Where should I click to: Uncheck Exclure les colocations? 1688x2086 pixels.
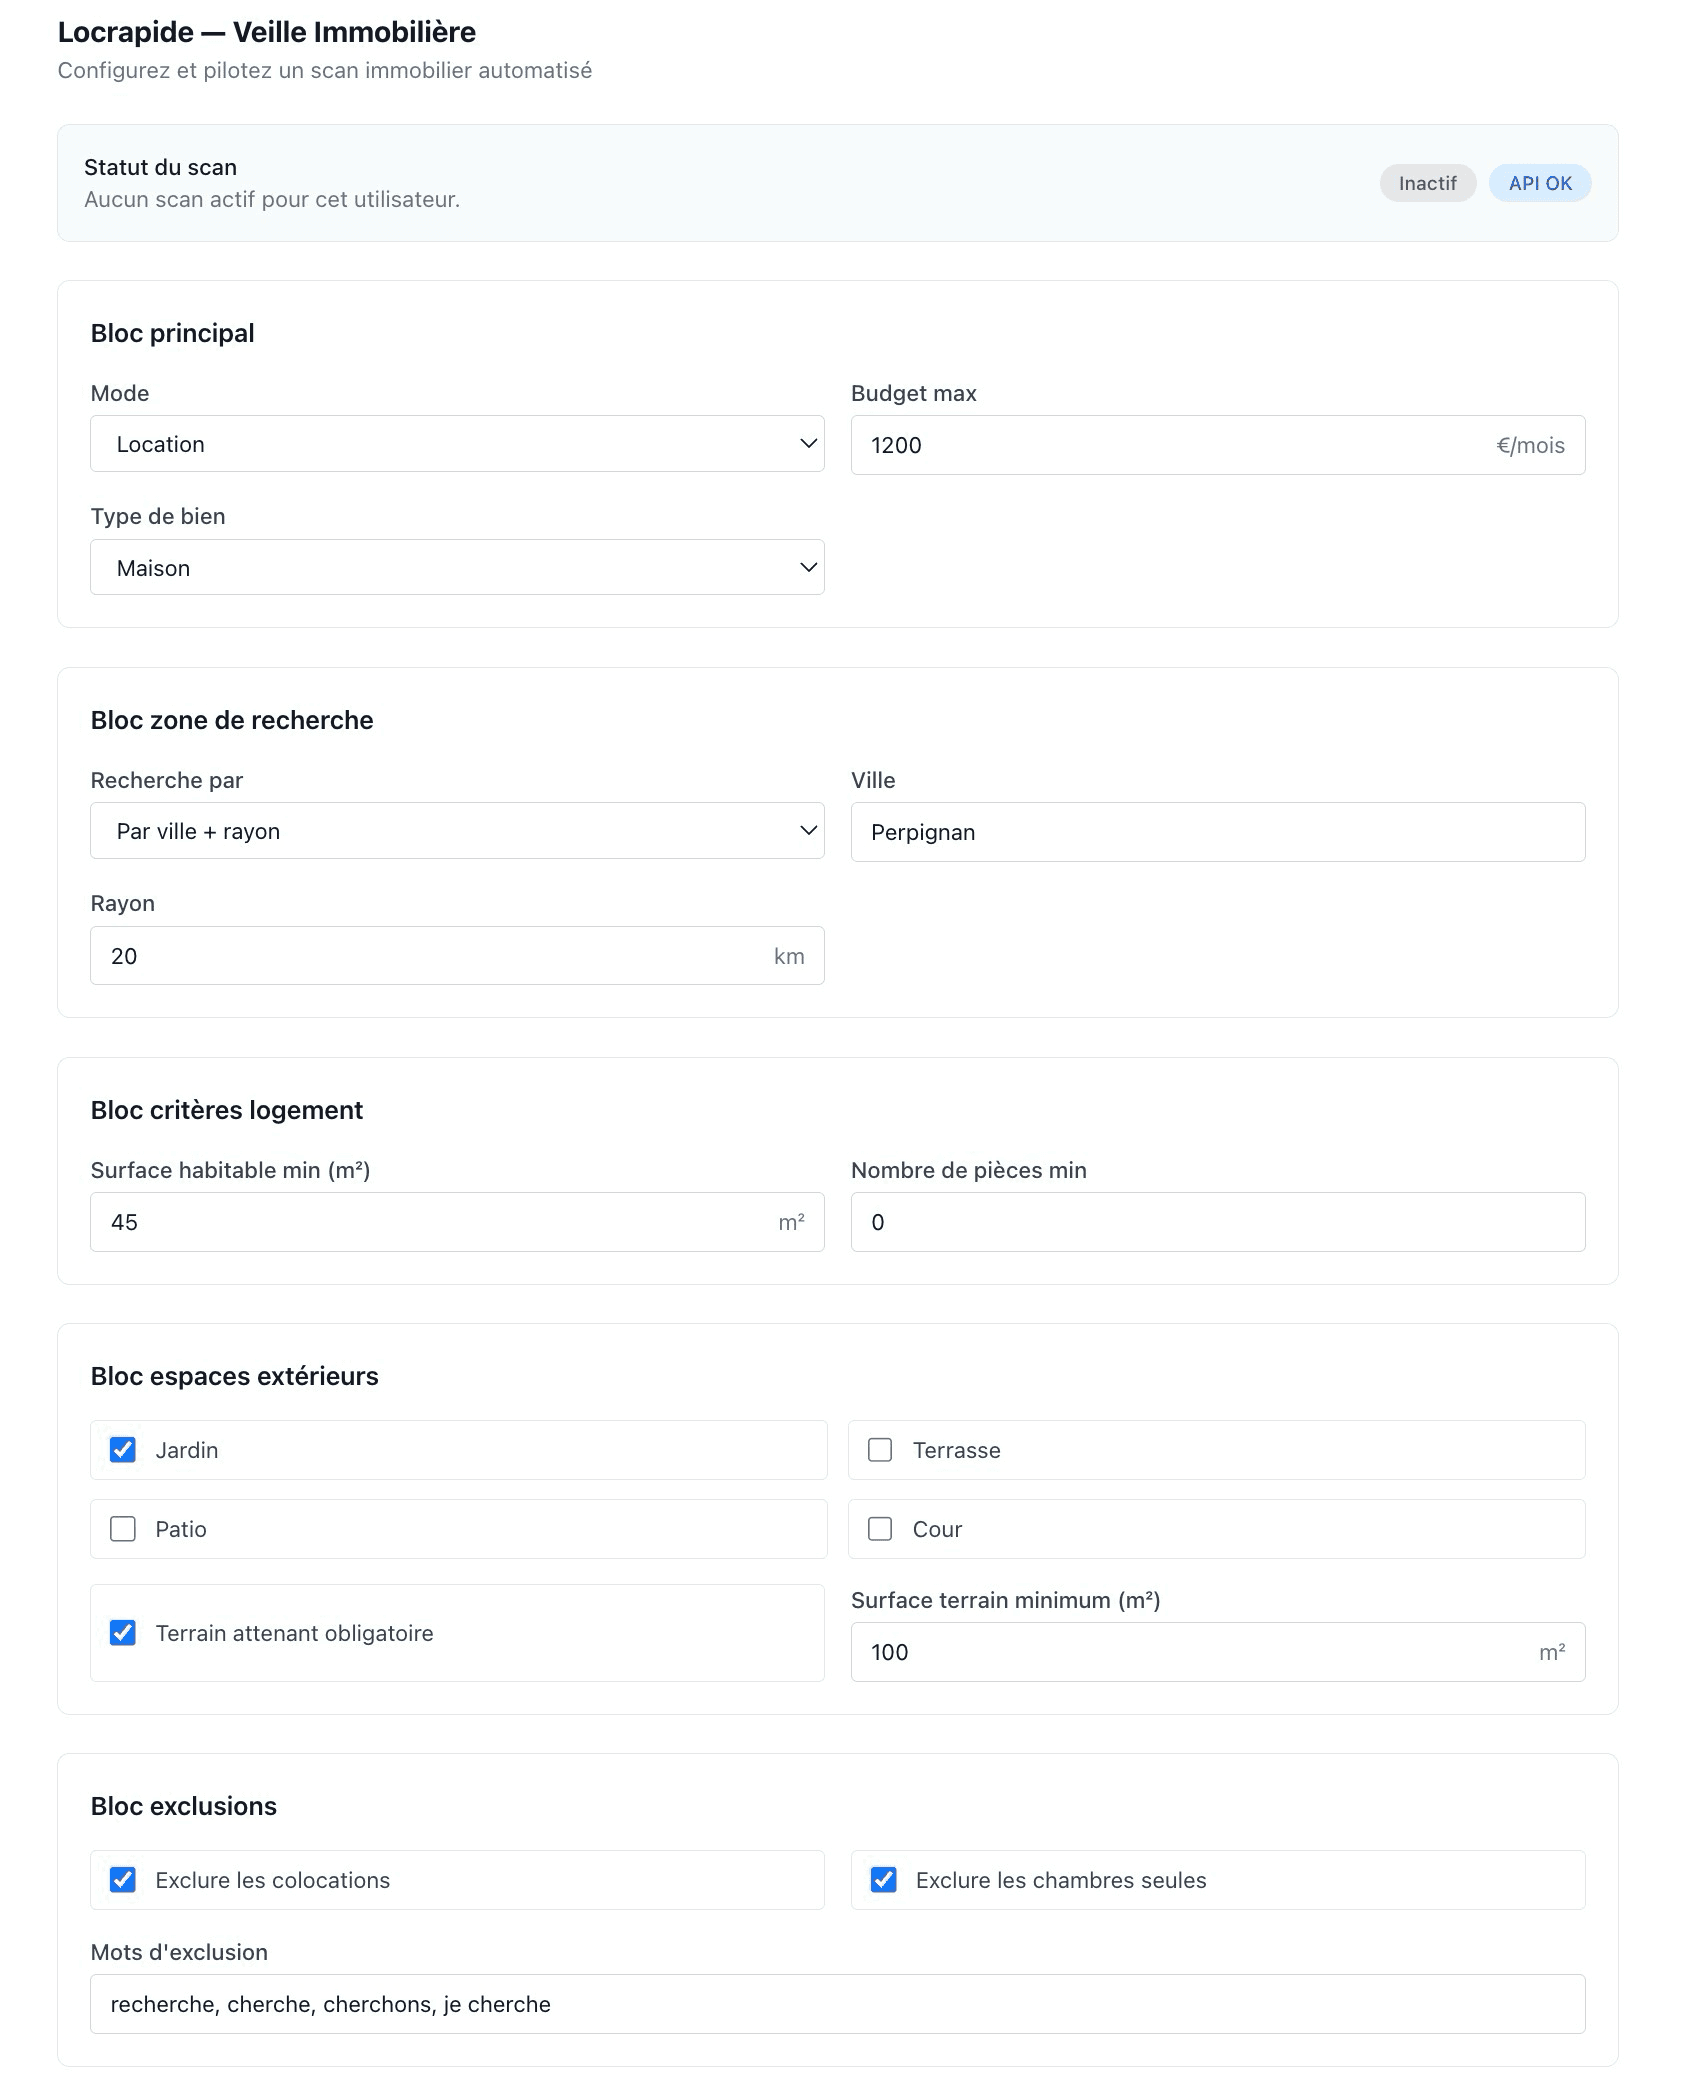point(123,1880)
